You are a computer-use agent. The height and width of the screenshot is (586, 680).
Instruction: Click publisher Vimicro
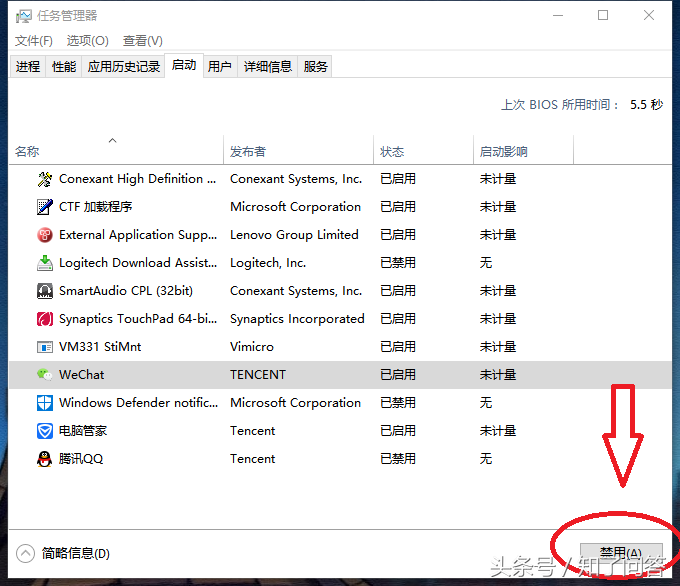[x=252, y=347]
